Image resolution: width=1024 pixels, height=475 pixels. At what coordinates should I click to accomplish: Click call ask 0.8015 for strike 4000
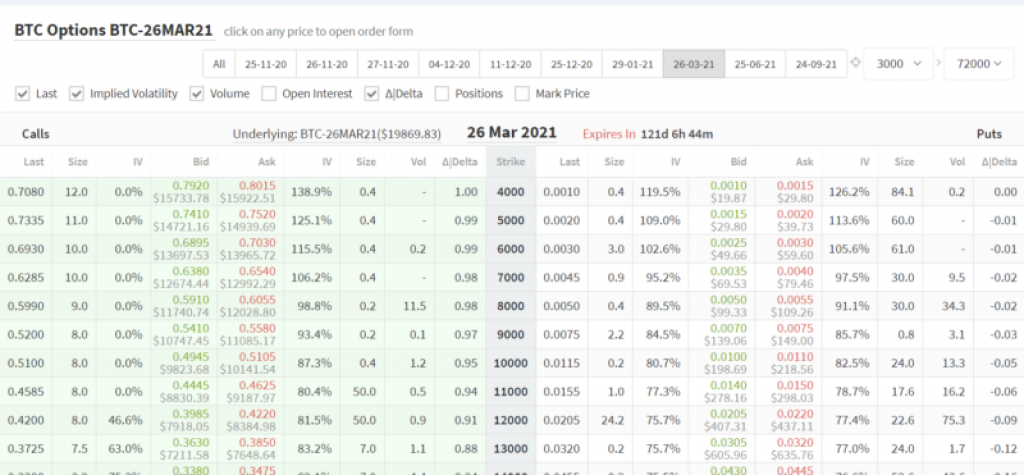tap(257, 186)
